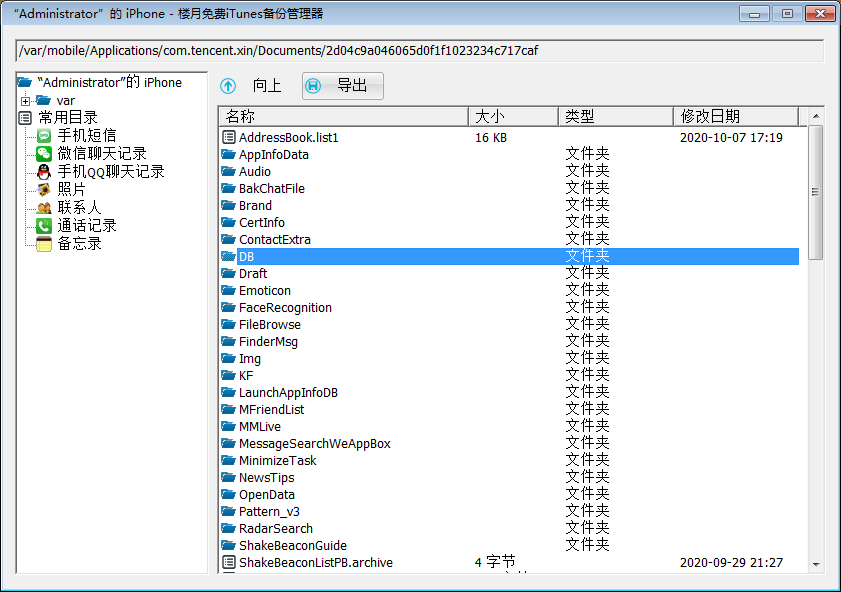Image resolution: width=841 pixels, height=592 pixels.
Task: Select the ContactExtra folder icon
Action: click(229, 239)
